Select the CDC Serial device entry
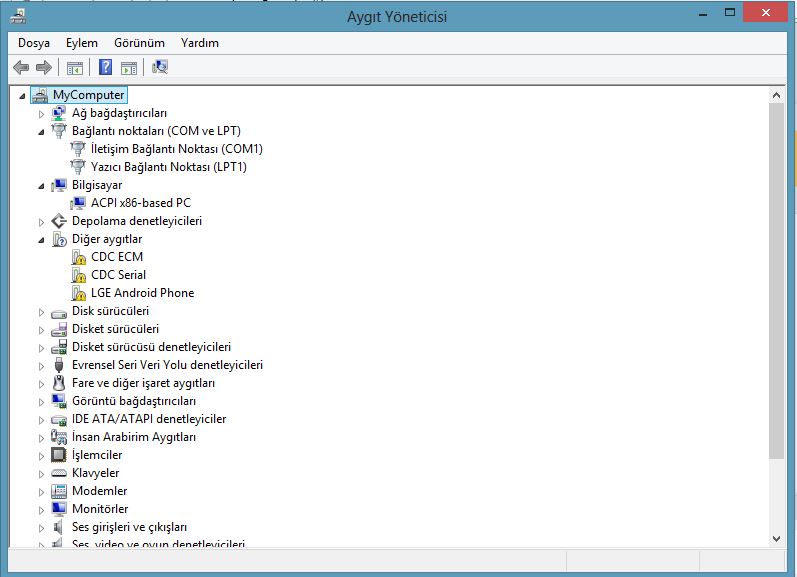The image size is (797, 577). click(x=118, y=275)
